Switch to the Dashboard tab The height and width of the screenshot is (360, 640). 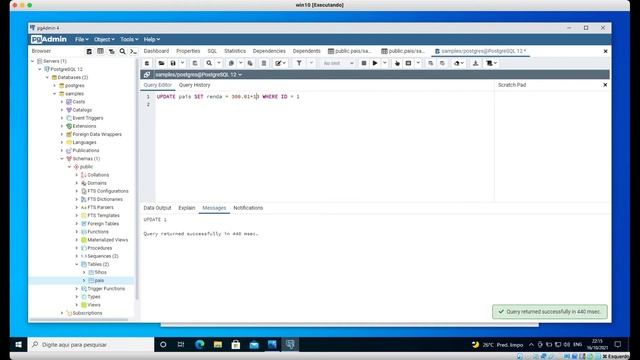[x=156, y=51]
